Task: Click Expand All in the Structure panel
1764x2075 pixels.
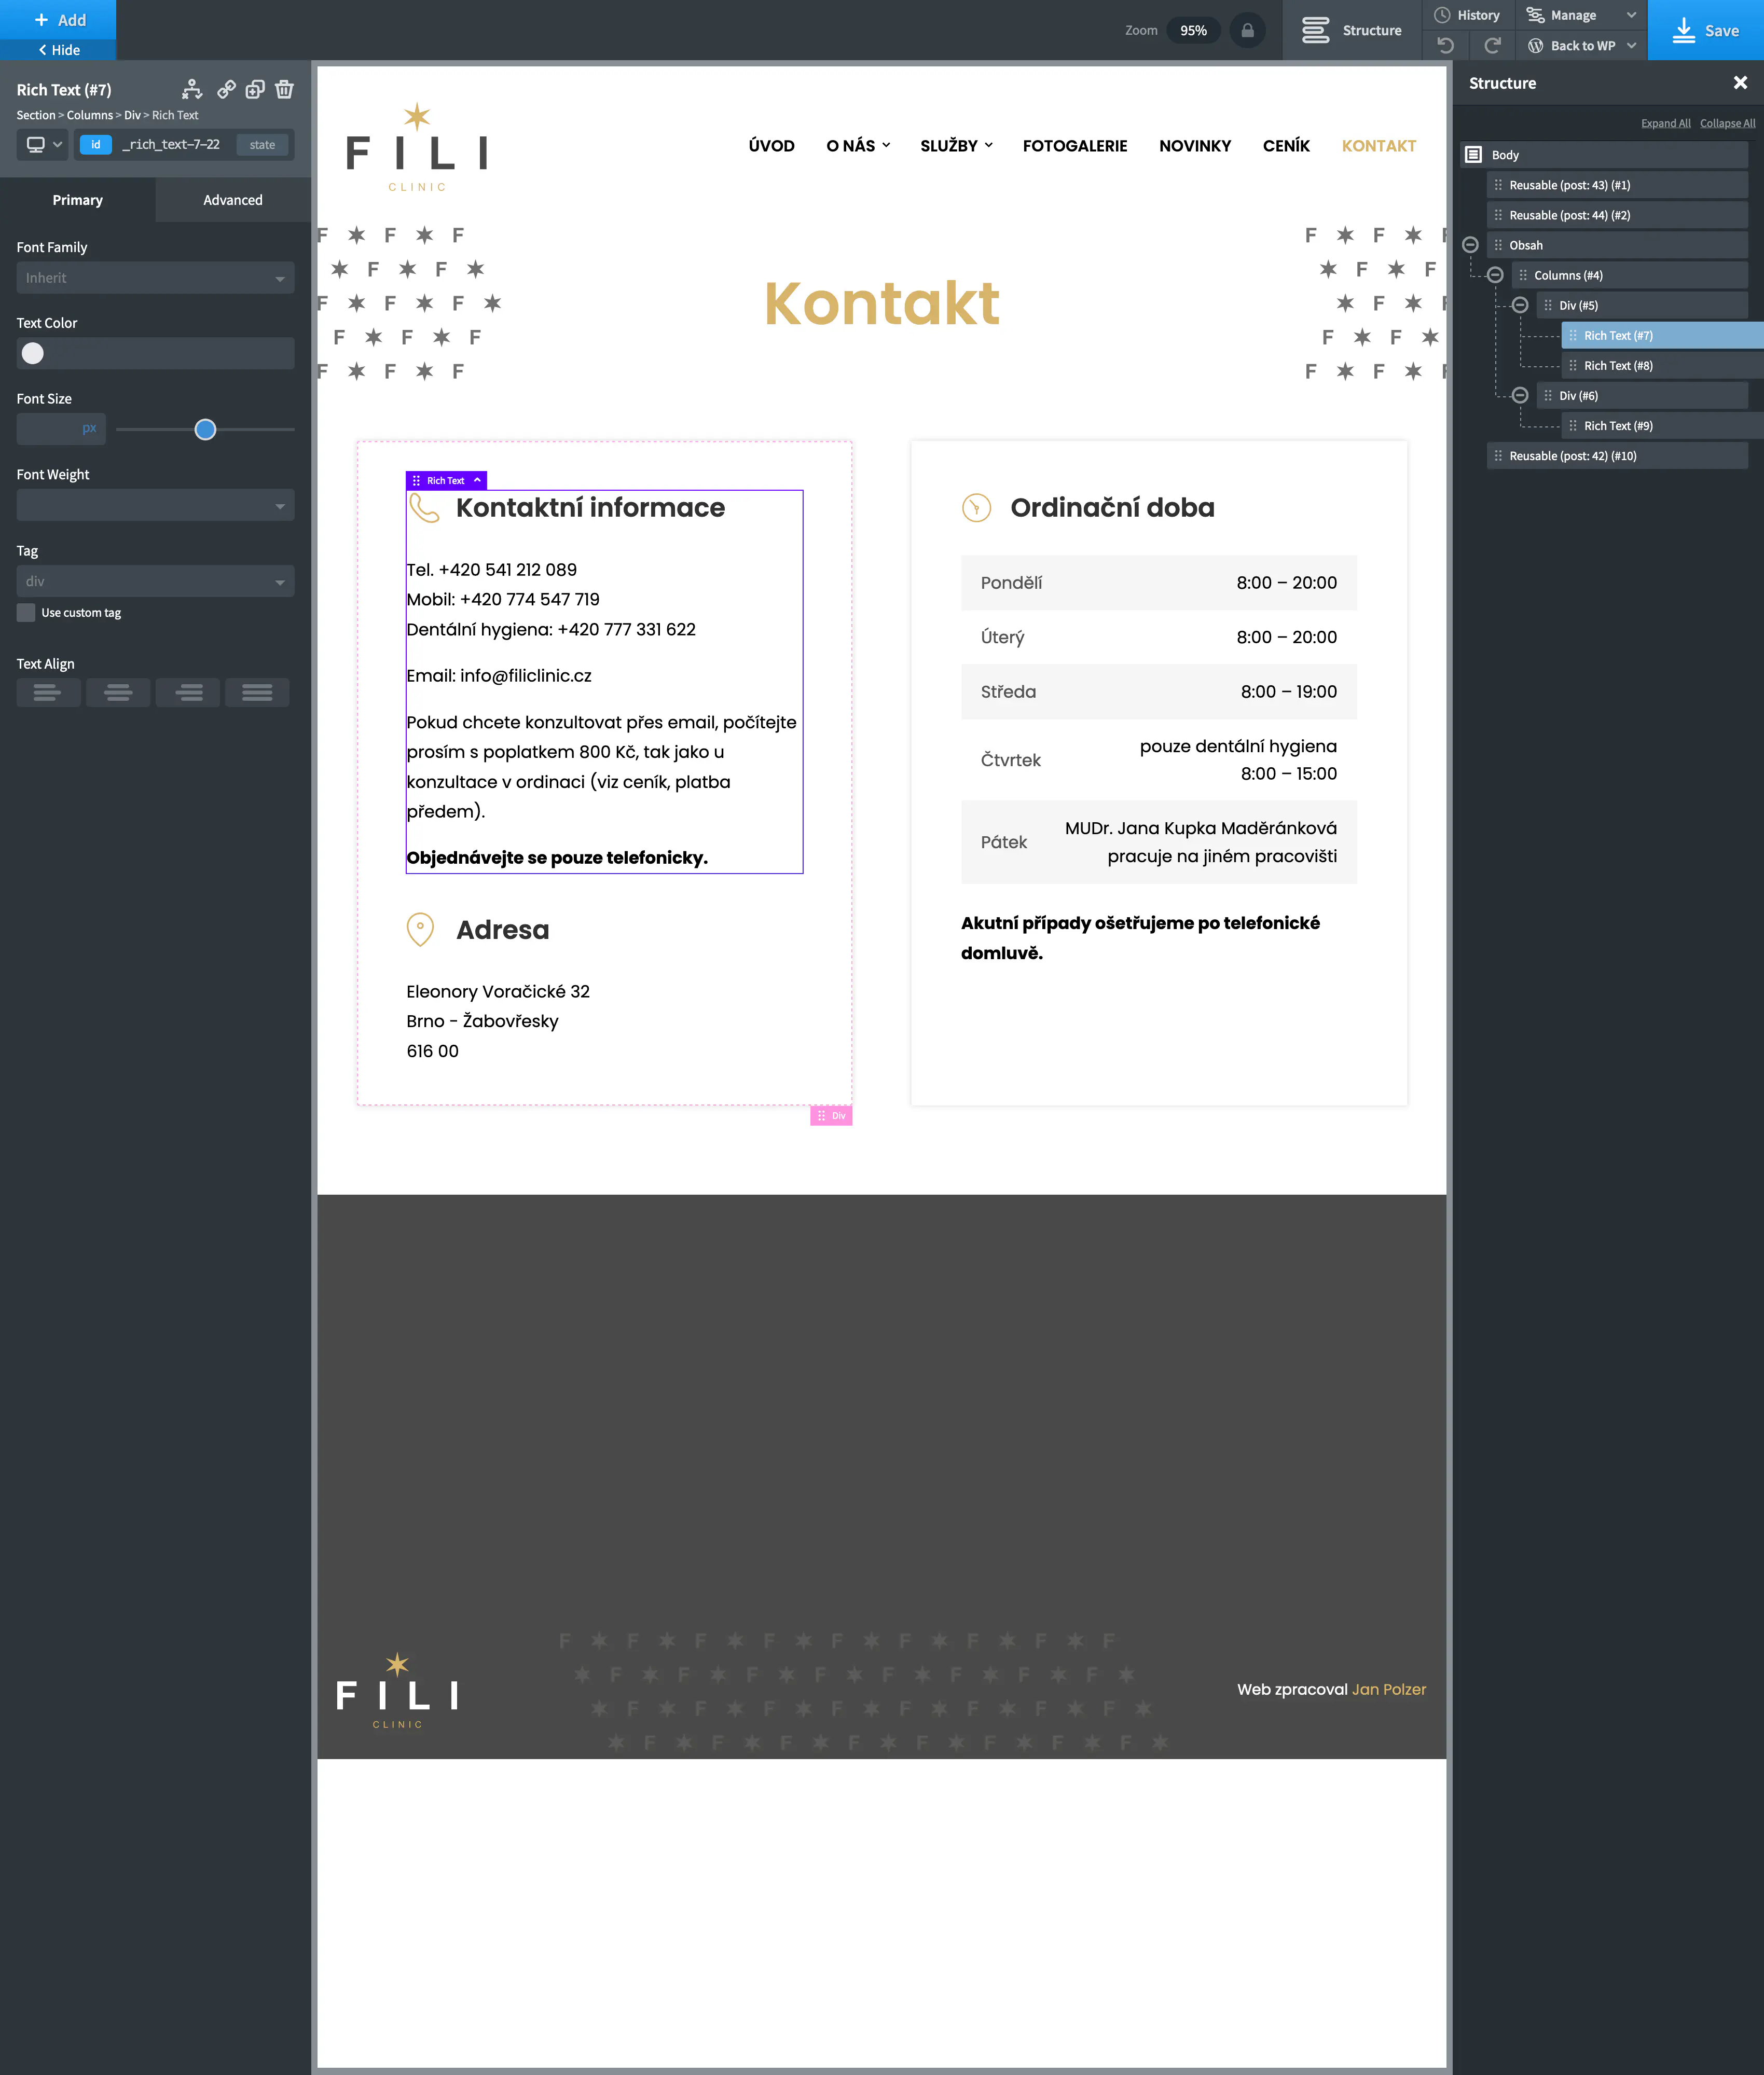Action: pyautogui.click(x=1665, y=122)
